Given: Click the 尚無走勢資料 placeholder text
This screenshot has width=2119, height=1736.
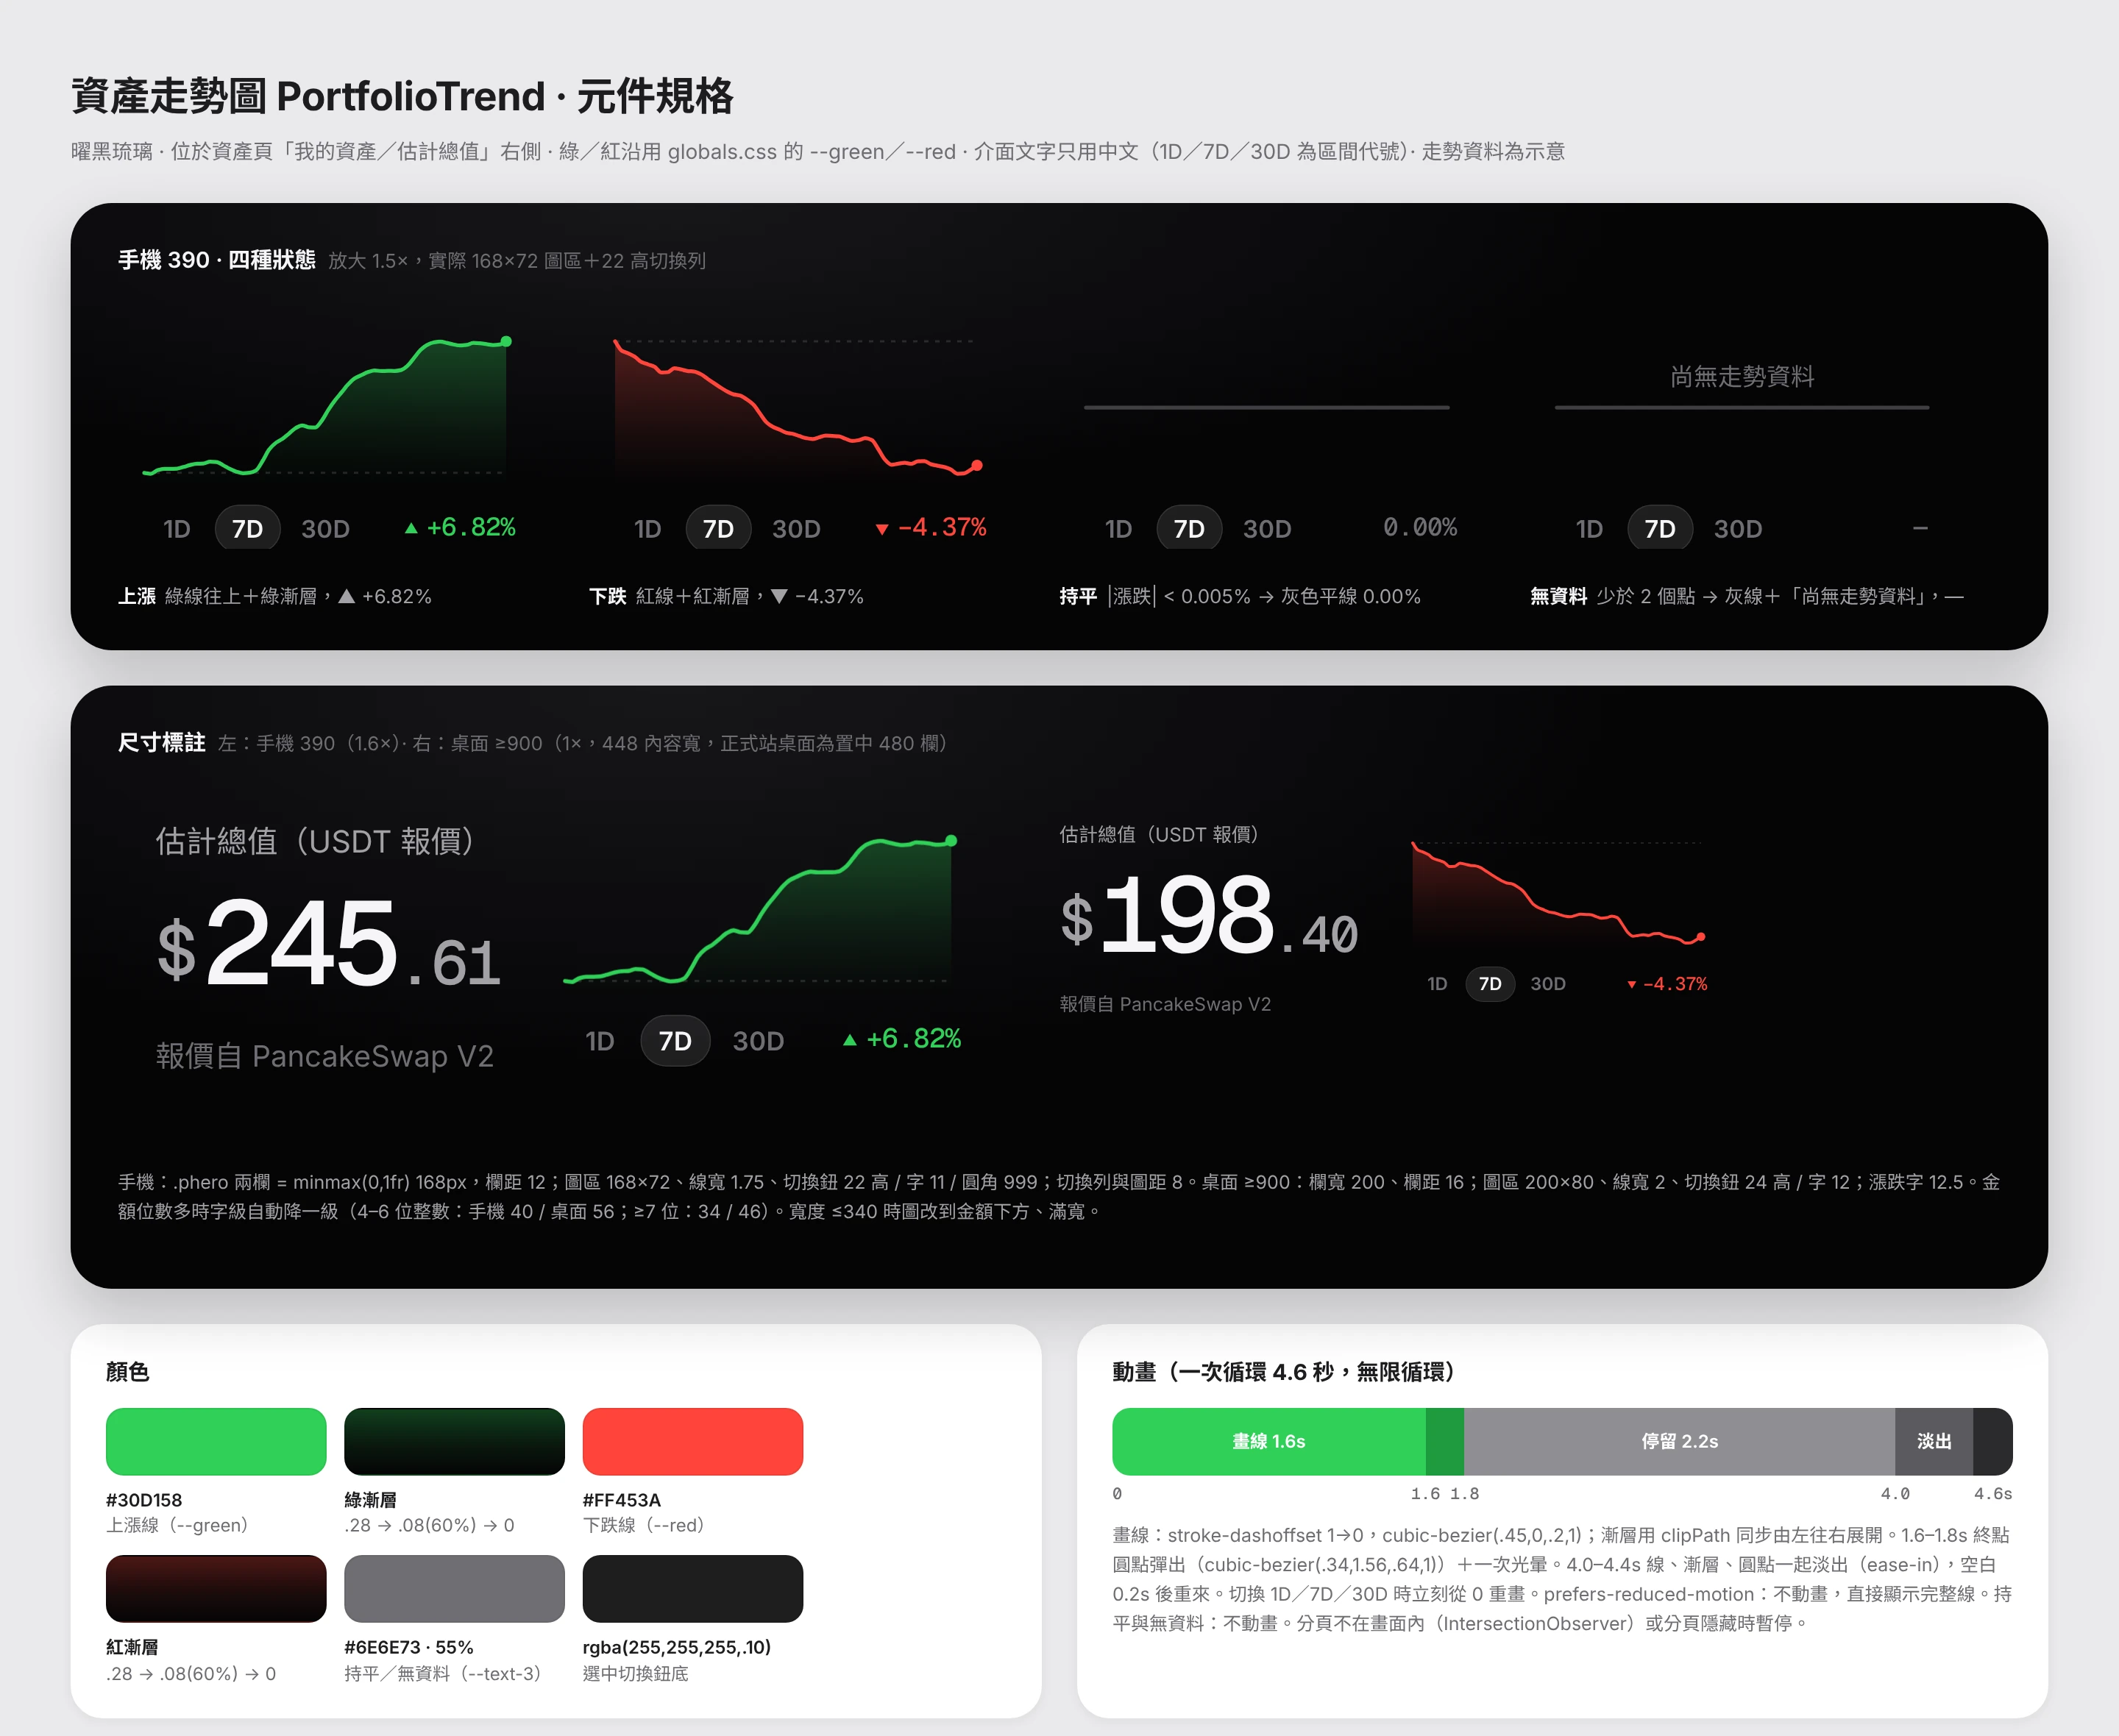Looking at the screenshot, I should coord(1742,377).
